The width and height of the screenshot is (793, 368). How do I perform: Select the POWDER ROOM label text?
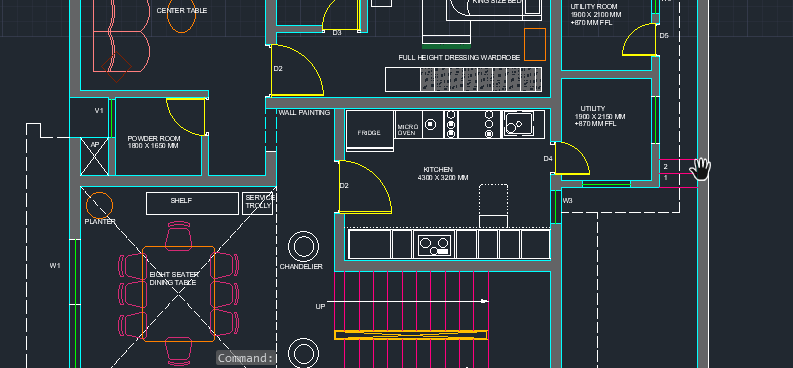153,142
